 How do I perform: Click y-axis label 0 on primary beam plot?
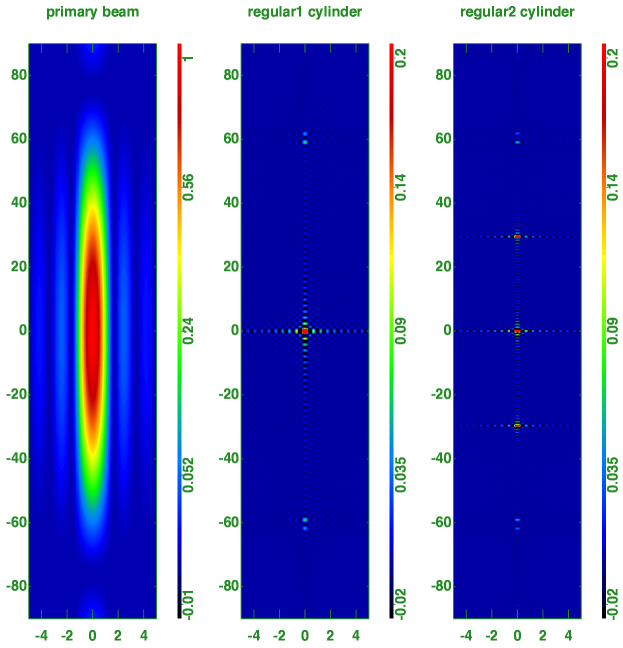tap(23, 330)
